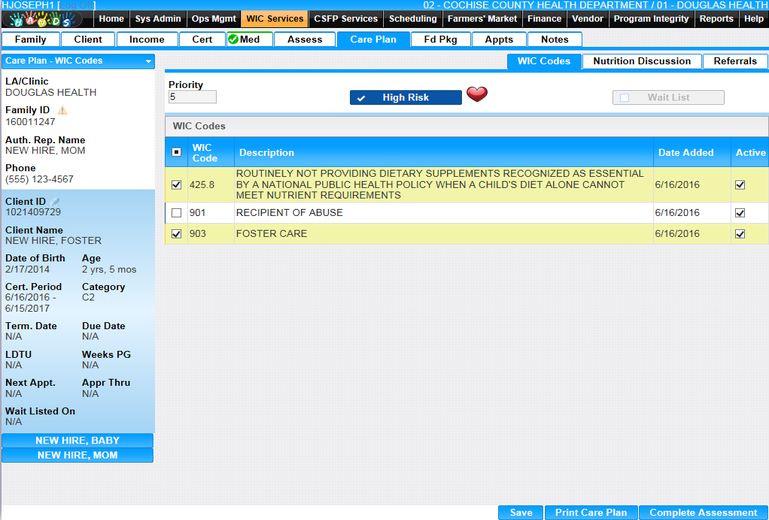Click the green checkmark on Med tab
Screen dimensions: 769x520
pos(233,40)
